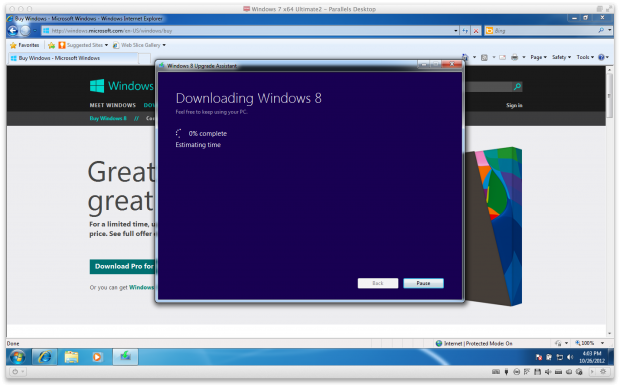The height and width of the screenshot is (387, 620).
Task: Select the Buy Windows - Microsoft Windows tab
Action: [x=73, y=58]
